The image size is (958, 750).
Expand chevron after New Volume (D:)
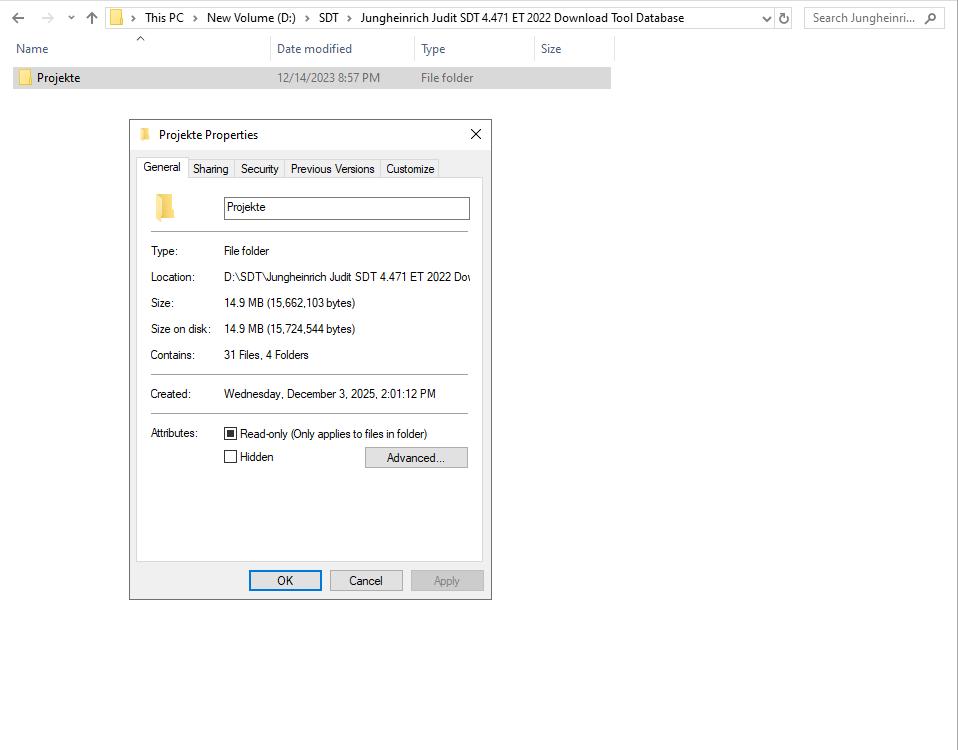tap(307, 18)
